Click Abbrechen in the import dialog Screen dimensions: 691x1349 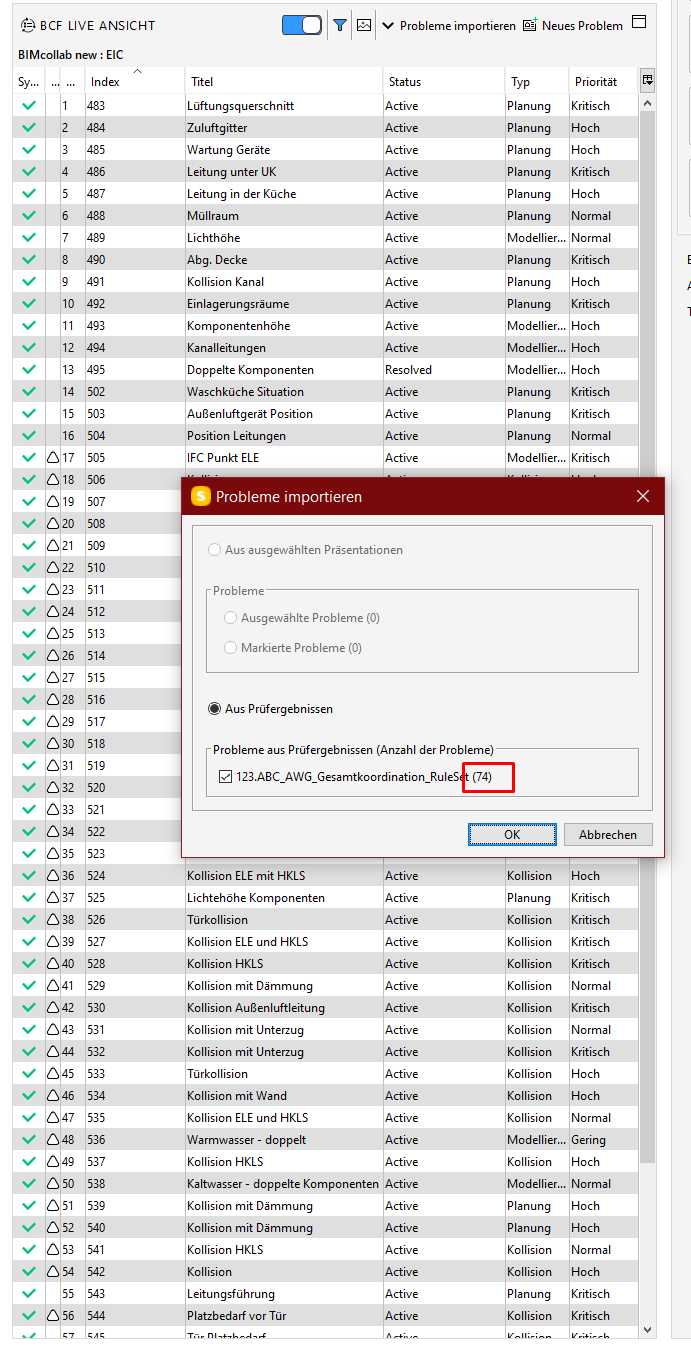click(x=608, y=834)
